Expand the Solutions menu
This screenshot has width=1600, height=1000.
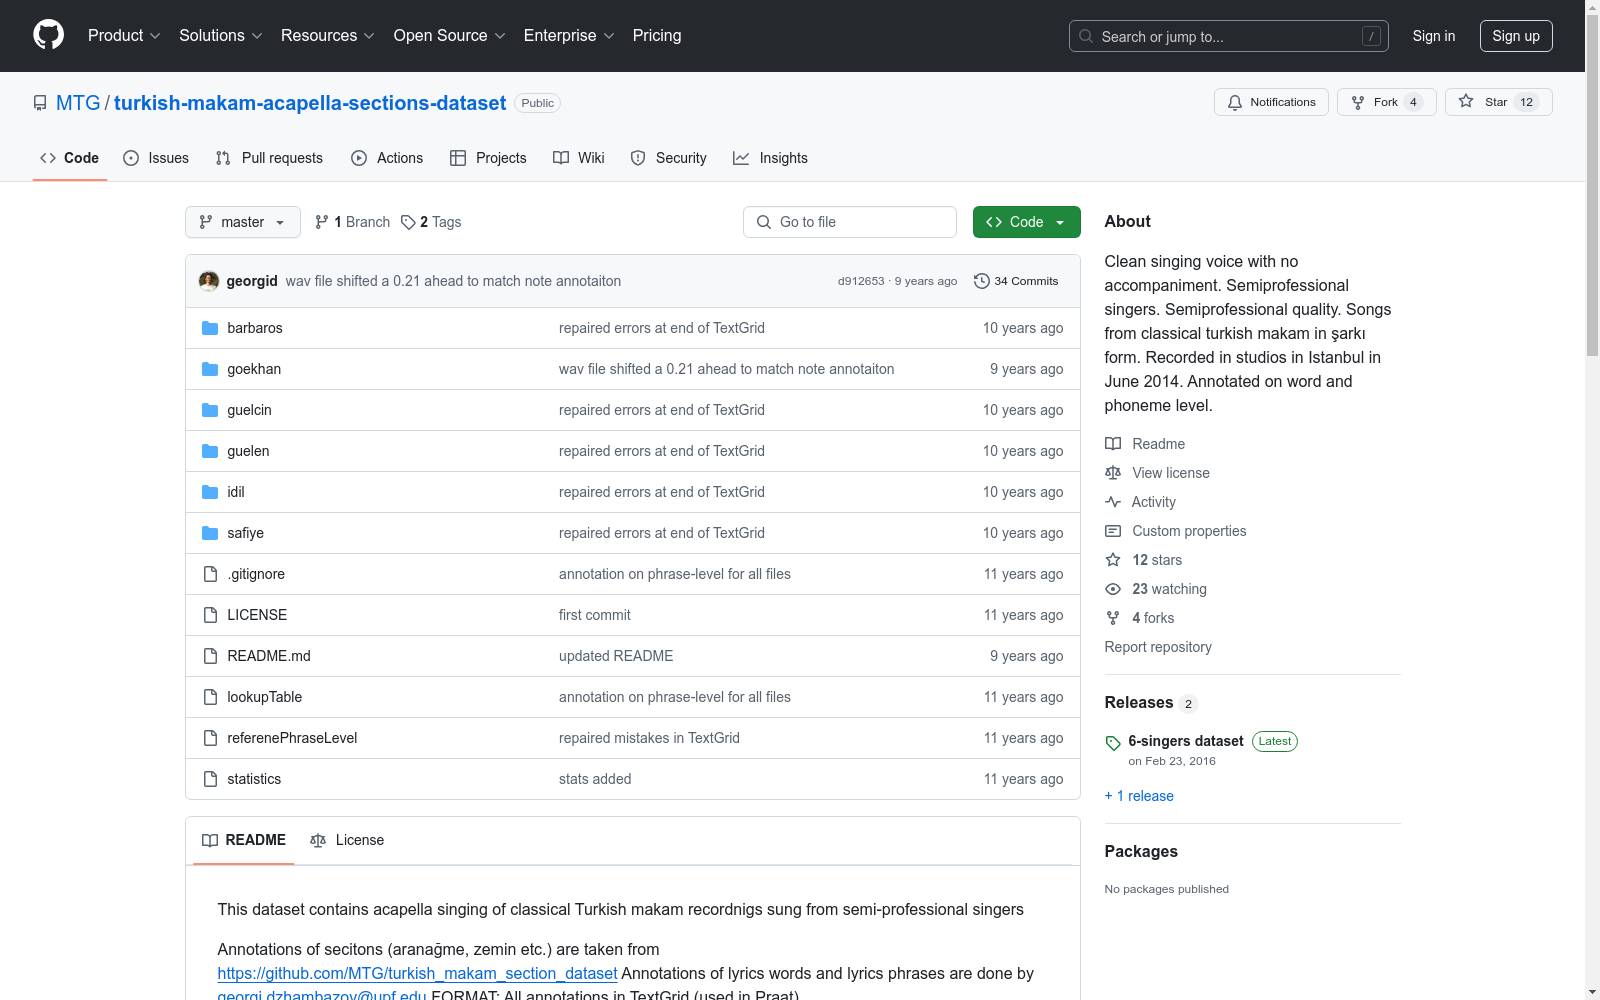coord(221,35)
